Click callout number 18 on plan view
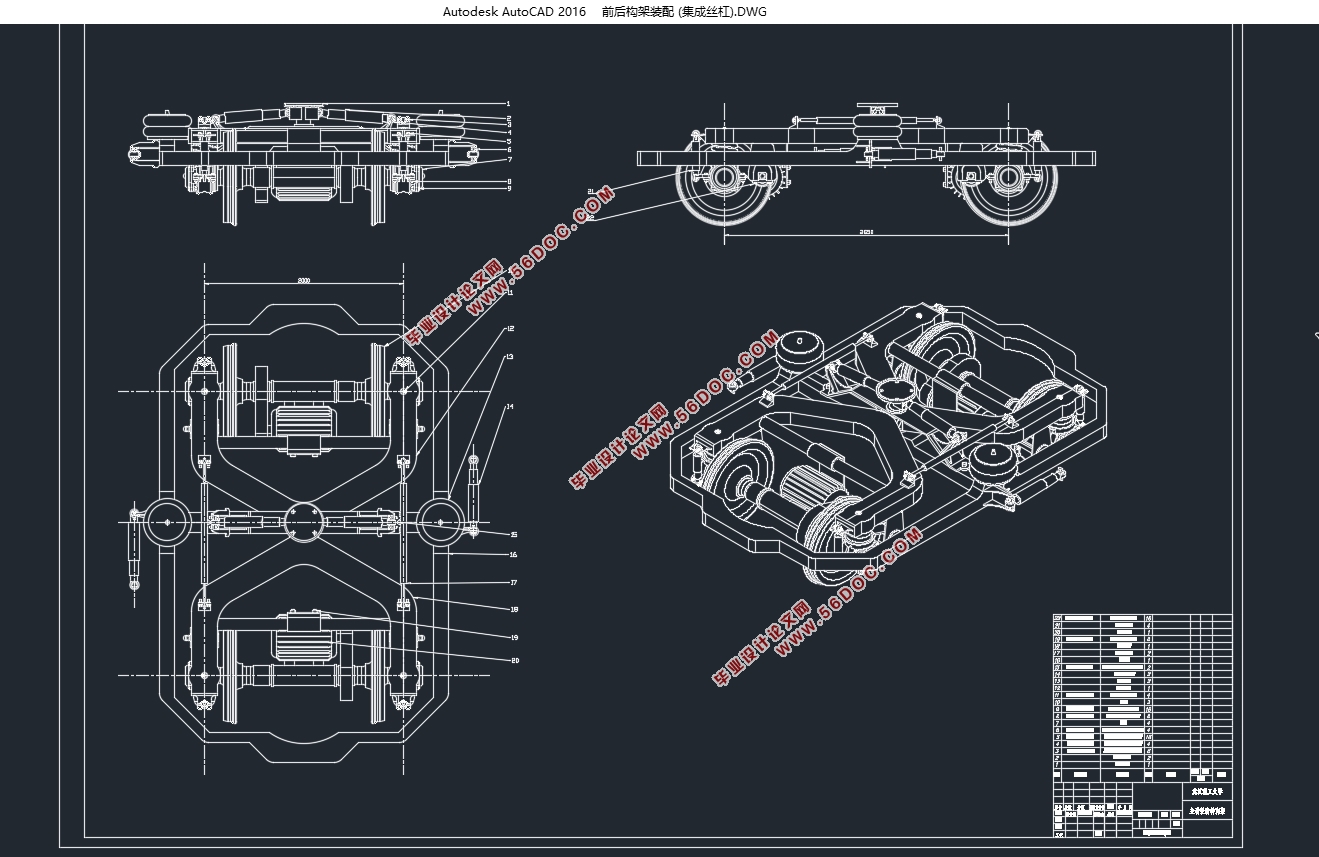This screenshot has height=857, width=1319. coord(513,608)
